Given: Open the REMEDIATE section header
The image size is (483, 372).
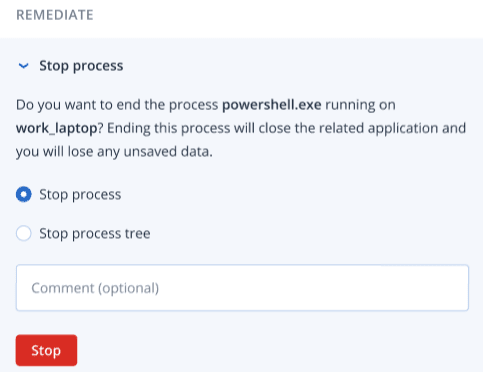Looking at the screenshot, I should pos(55,15).
